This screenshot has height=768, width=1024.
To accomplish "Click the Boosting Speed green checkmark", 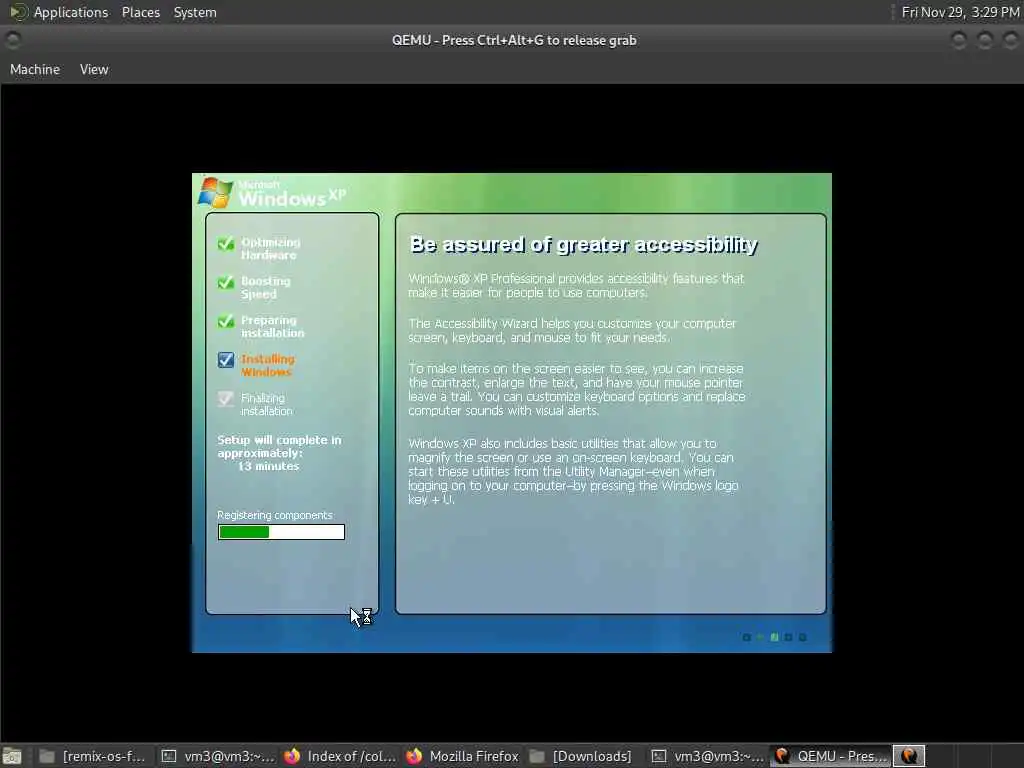I will click(226, 283).
